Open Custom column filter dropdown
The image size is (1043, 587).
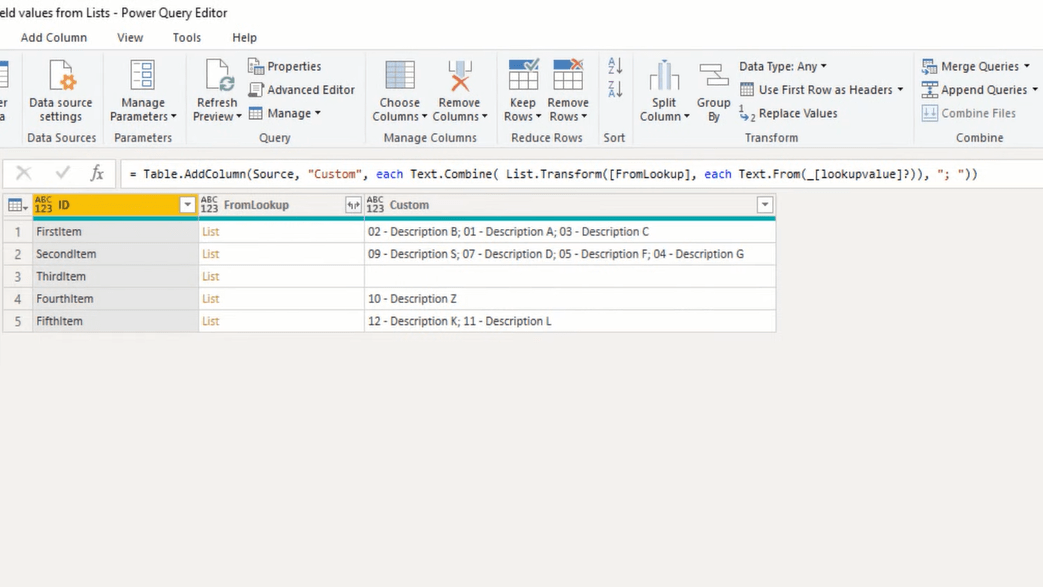click(x=765, y=205)
